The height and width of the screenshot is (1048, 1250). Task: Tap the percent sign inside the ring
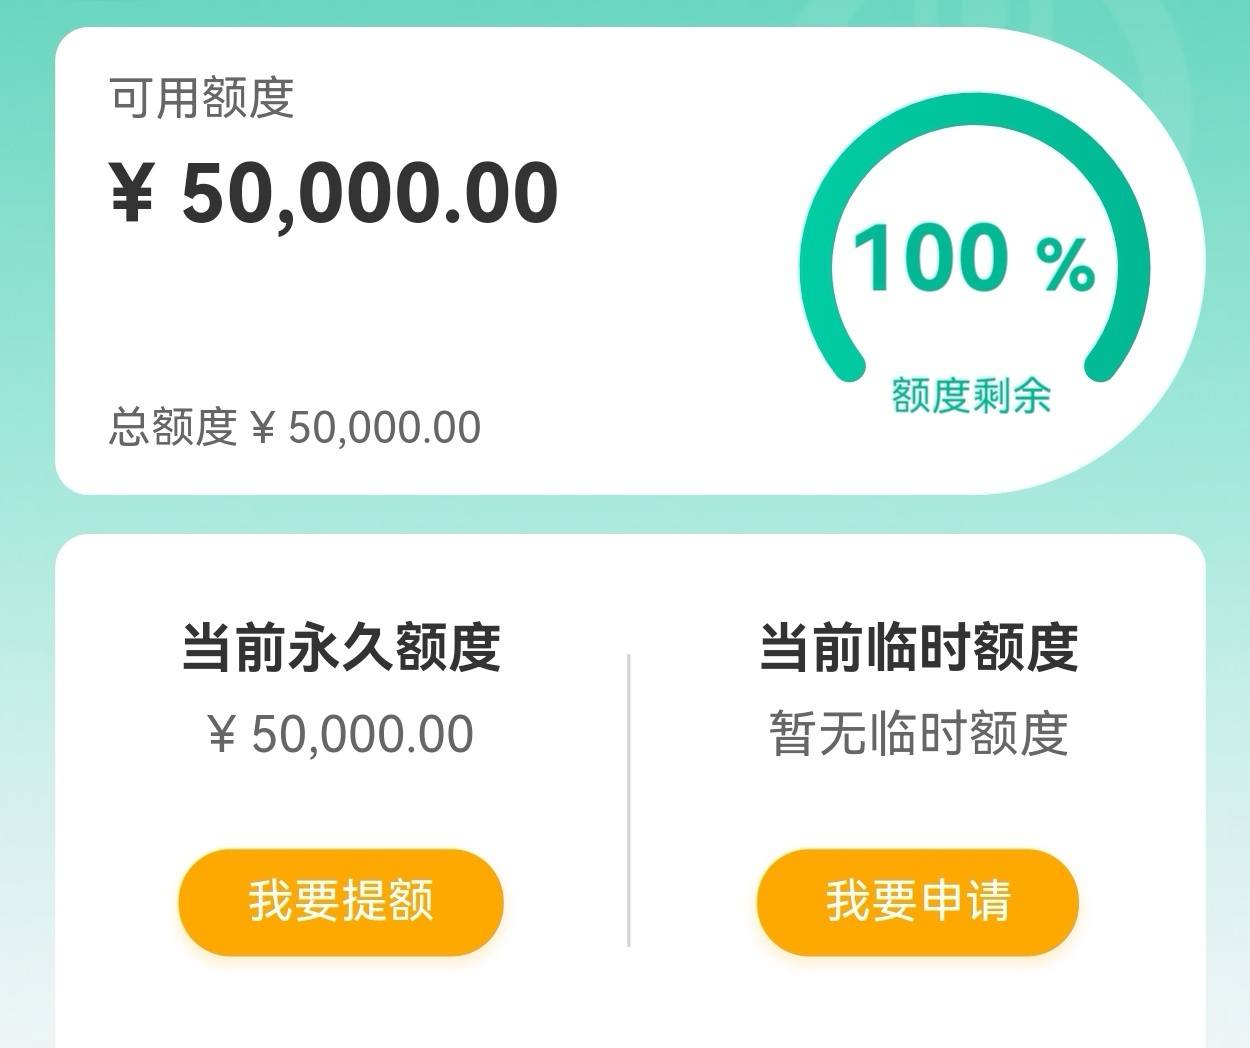click(x=1066, y=264)
